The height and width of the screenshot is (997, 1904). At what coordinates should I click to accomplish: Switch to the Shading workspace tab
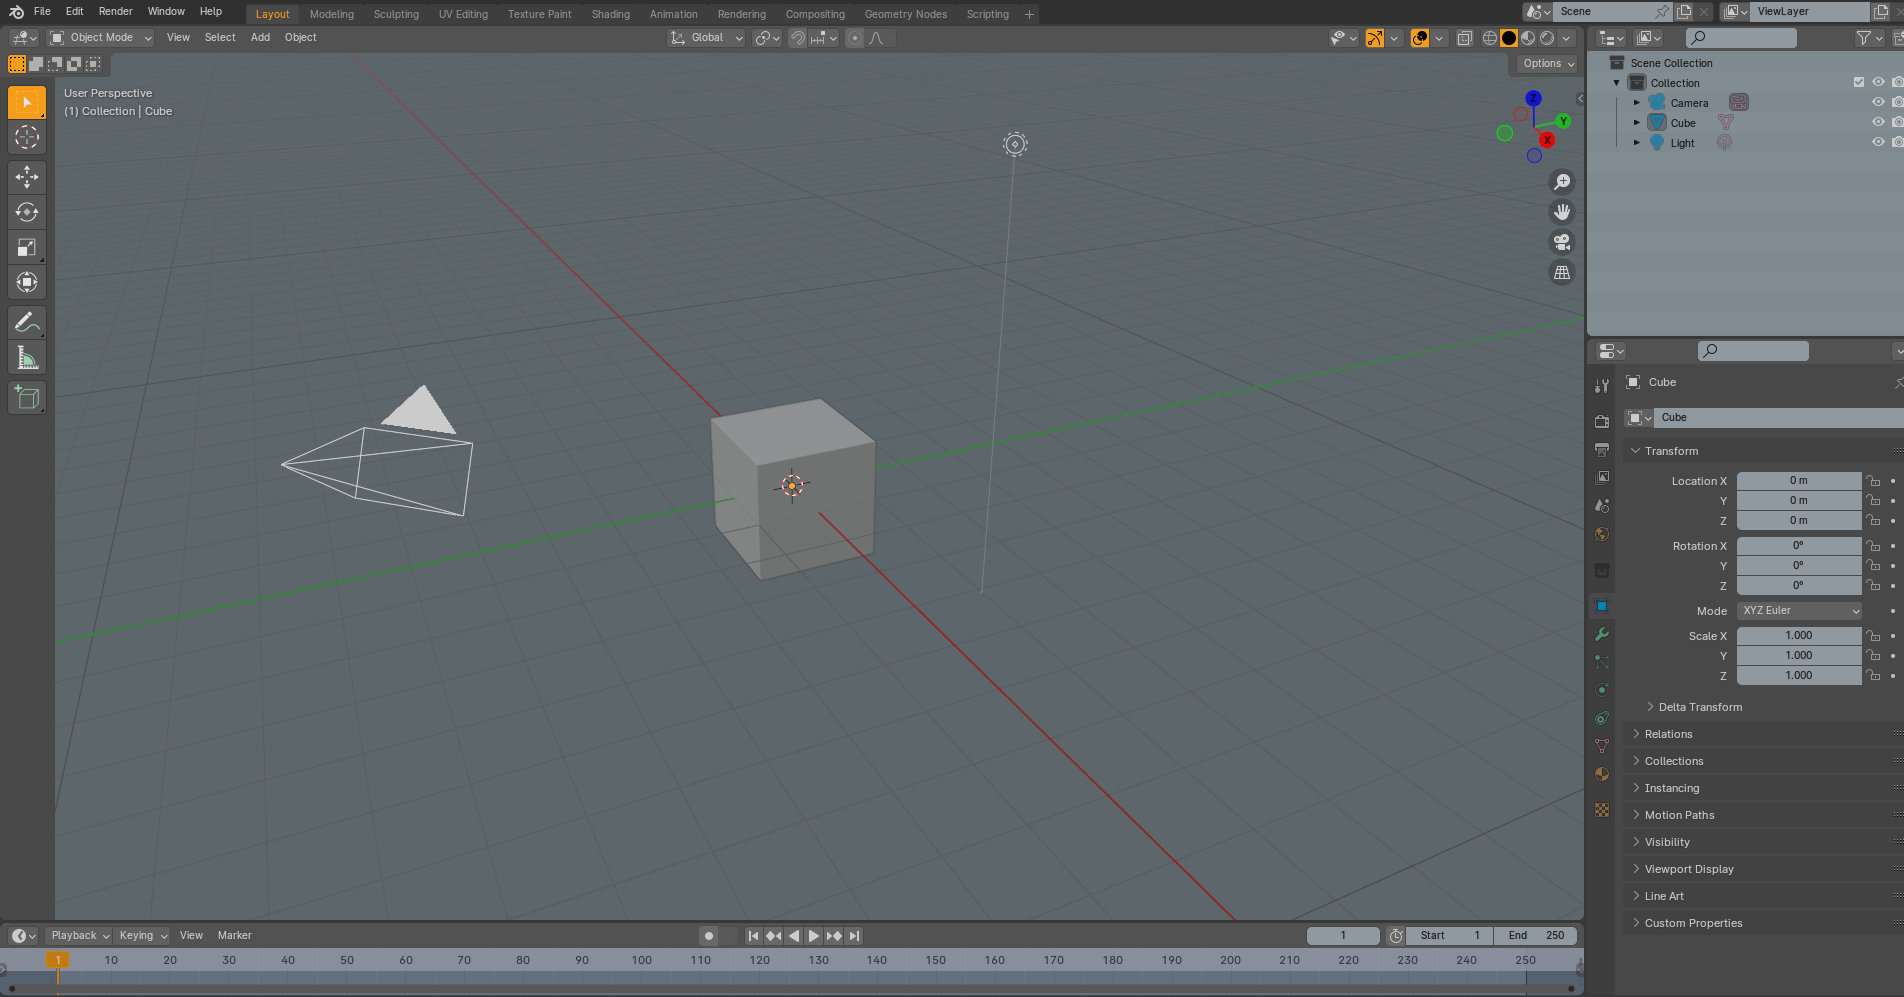point(610,14)
